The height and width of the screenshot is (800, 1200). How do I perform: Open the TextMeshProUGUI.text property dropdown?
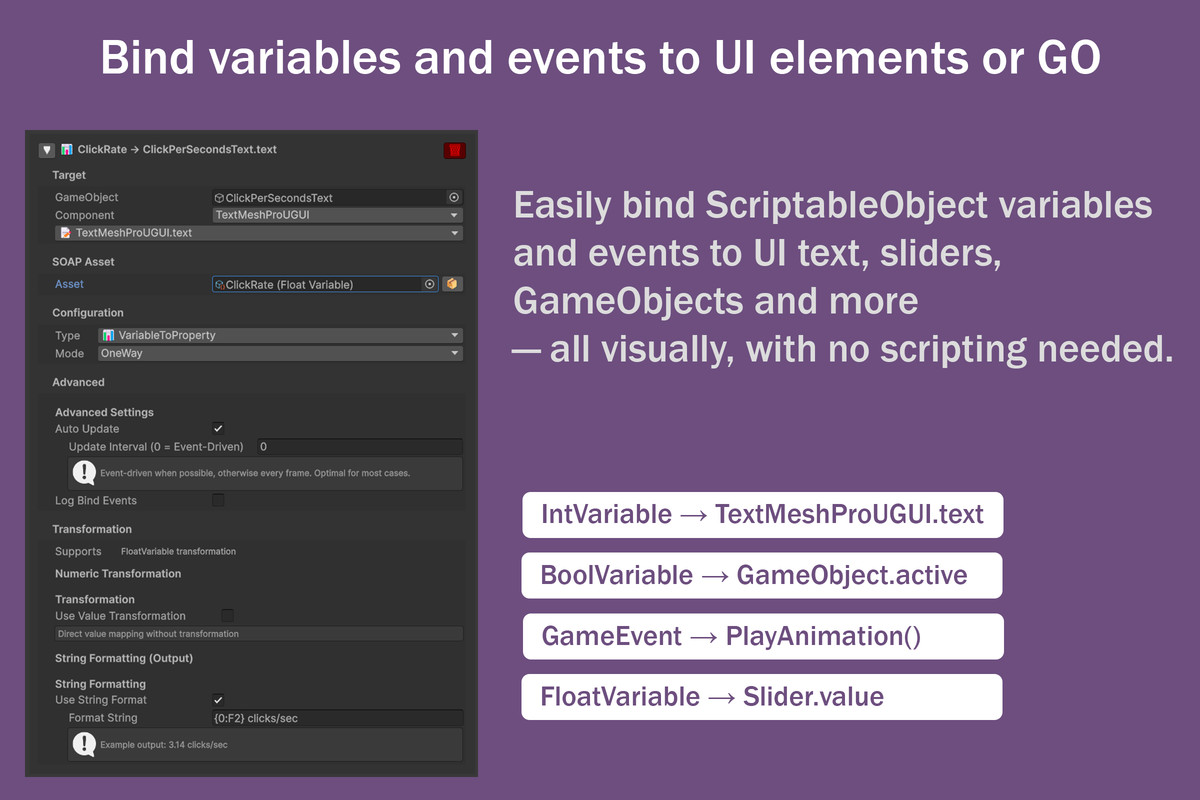pyautogui.click(x=258, y=233)
